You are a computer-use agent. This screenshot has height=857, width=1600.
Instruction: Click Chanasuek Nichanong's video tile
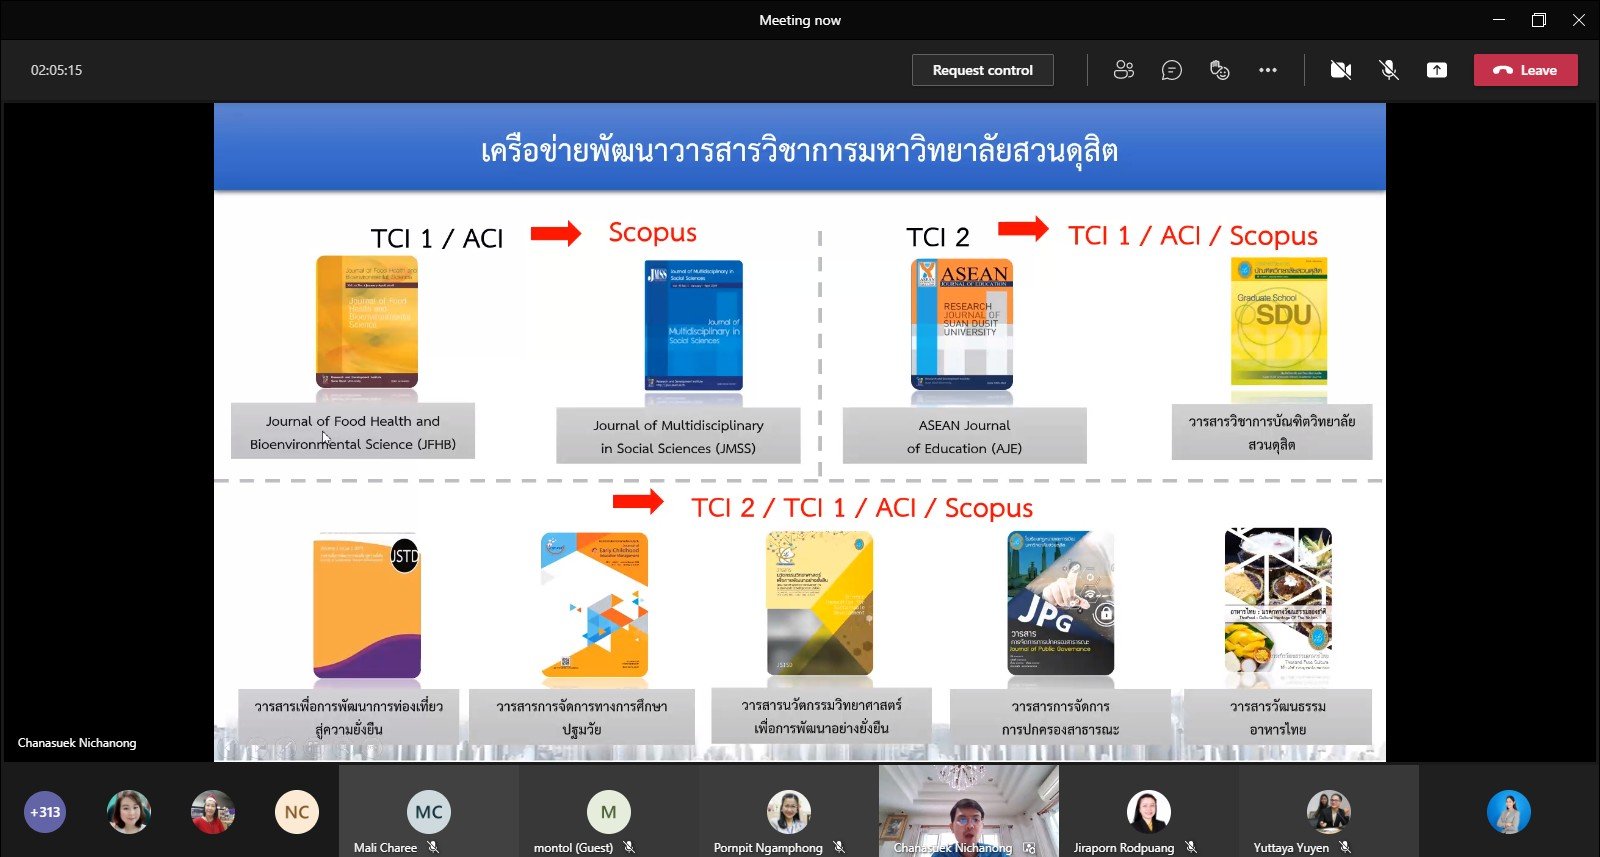[x=968, y=811]
